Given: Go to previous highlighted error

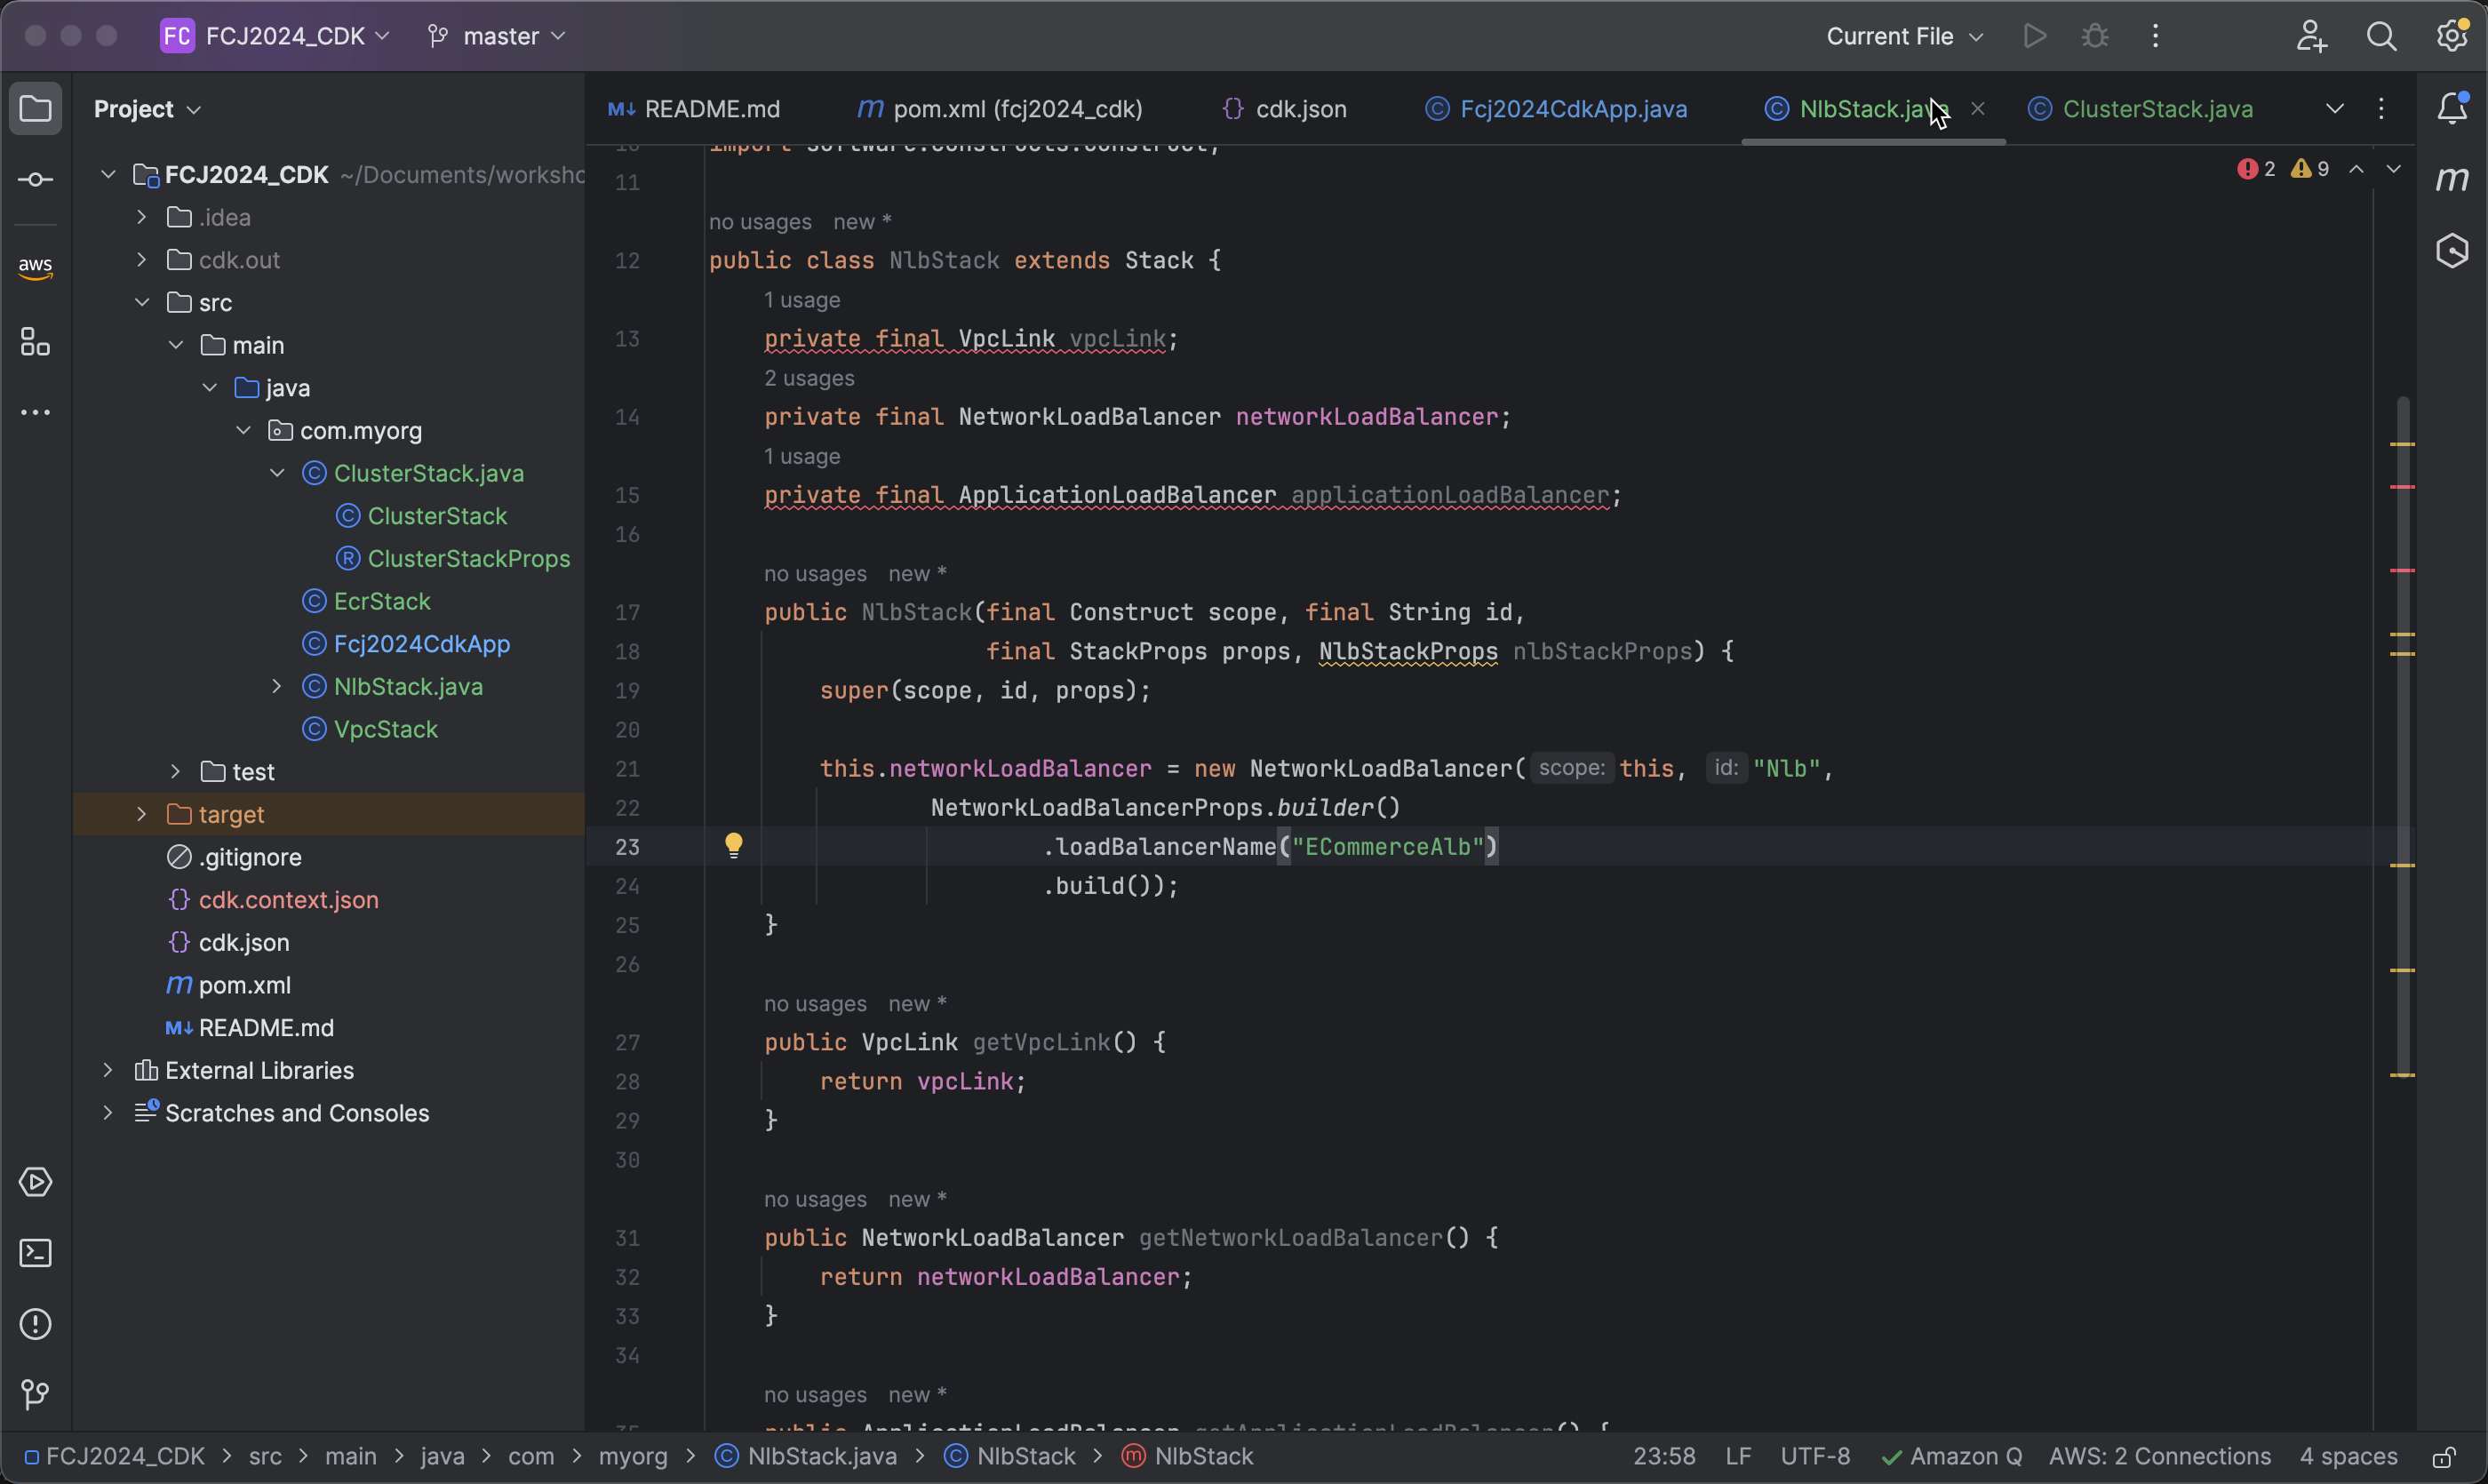Looking at the screenshot, I should pos(2357,169).
